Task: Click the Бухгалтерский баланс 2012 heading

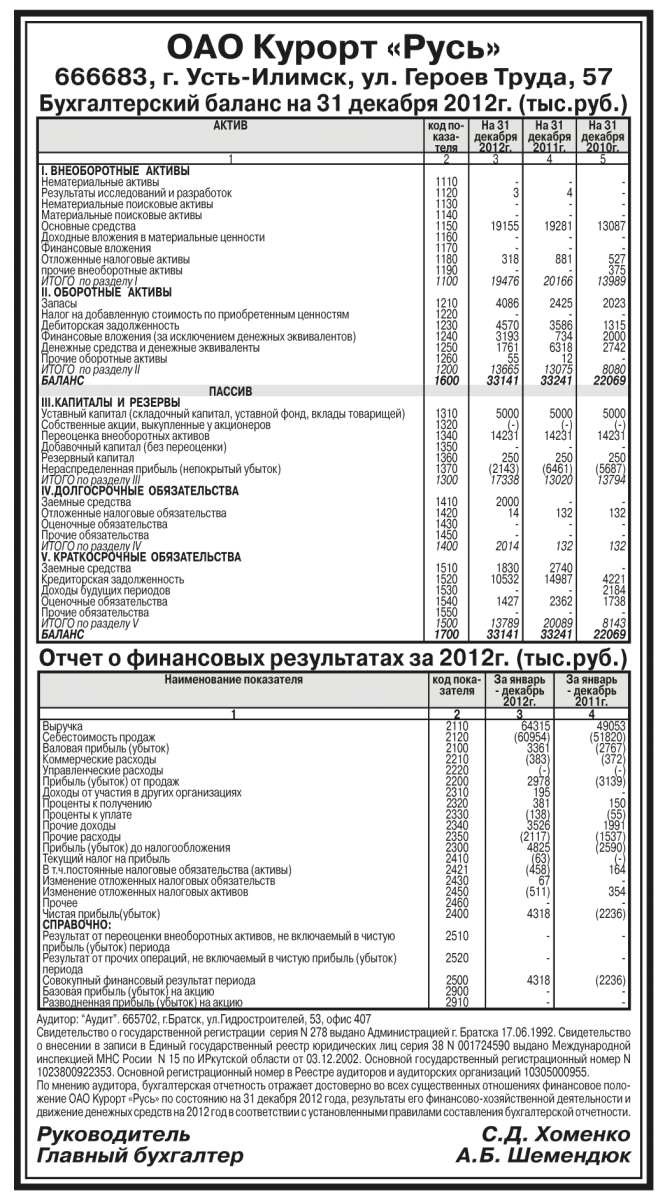Action: pyautogui.click(x=332, y=104)
